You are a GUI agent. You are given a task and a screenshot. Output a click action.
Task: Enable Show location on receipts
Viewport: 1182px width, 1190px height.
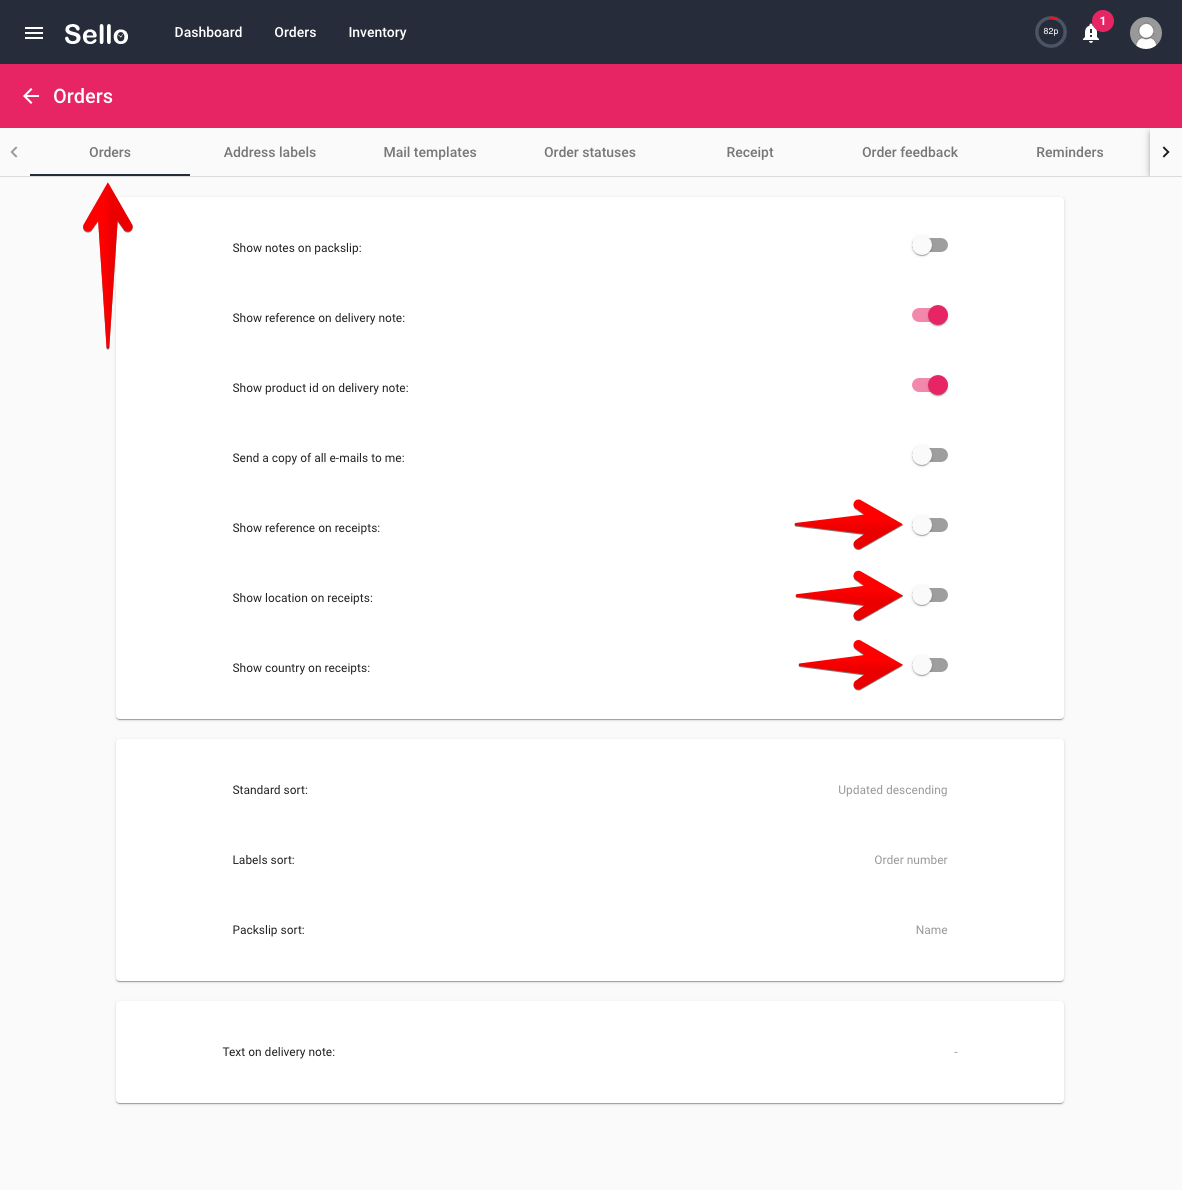click(930, 596)
